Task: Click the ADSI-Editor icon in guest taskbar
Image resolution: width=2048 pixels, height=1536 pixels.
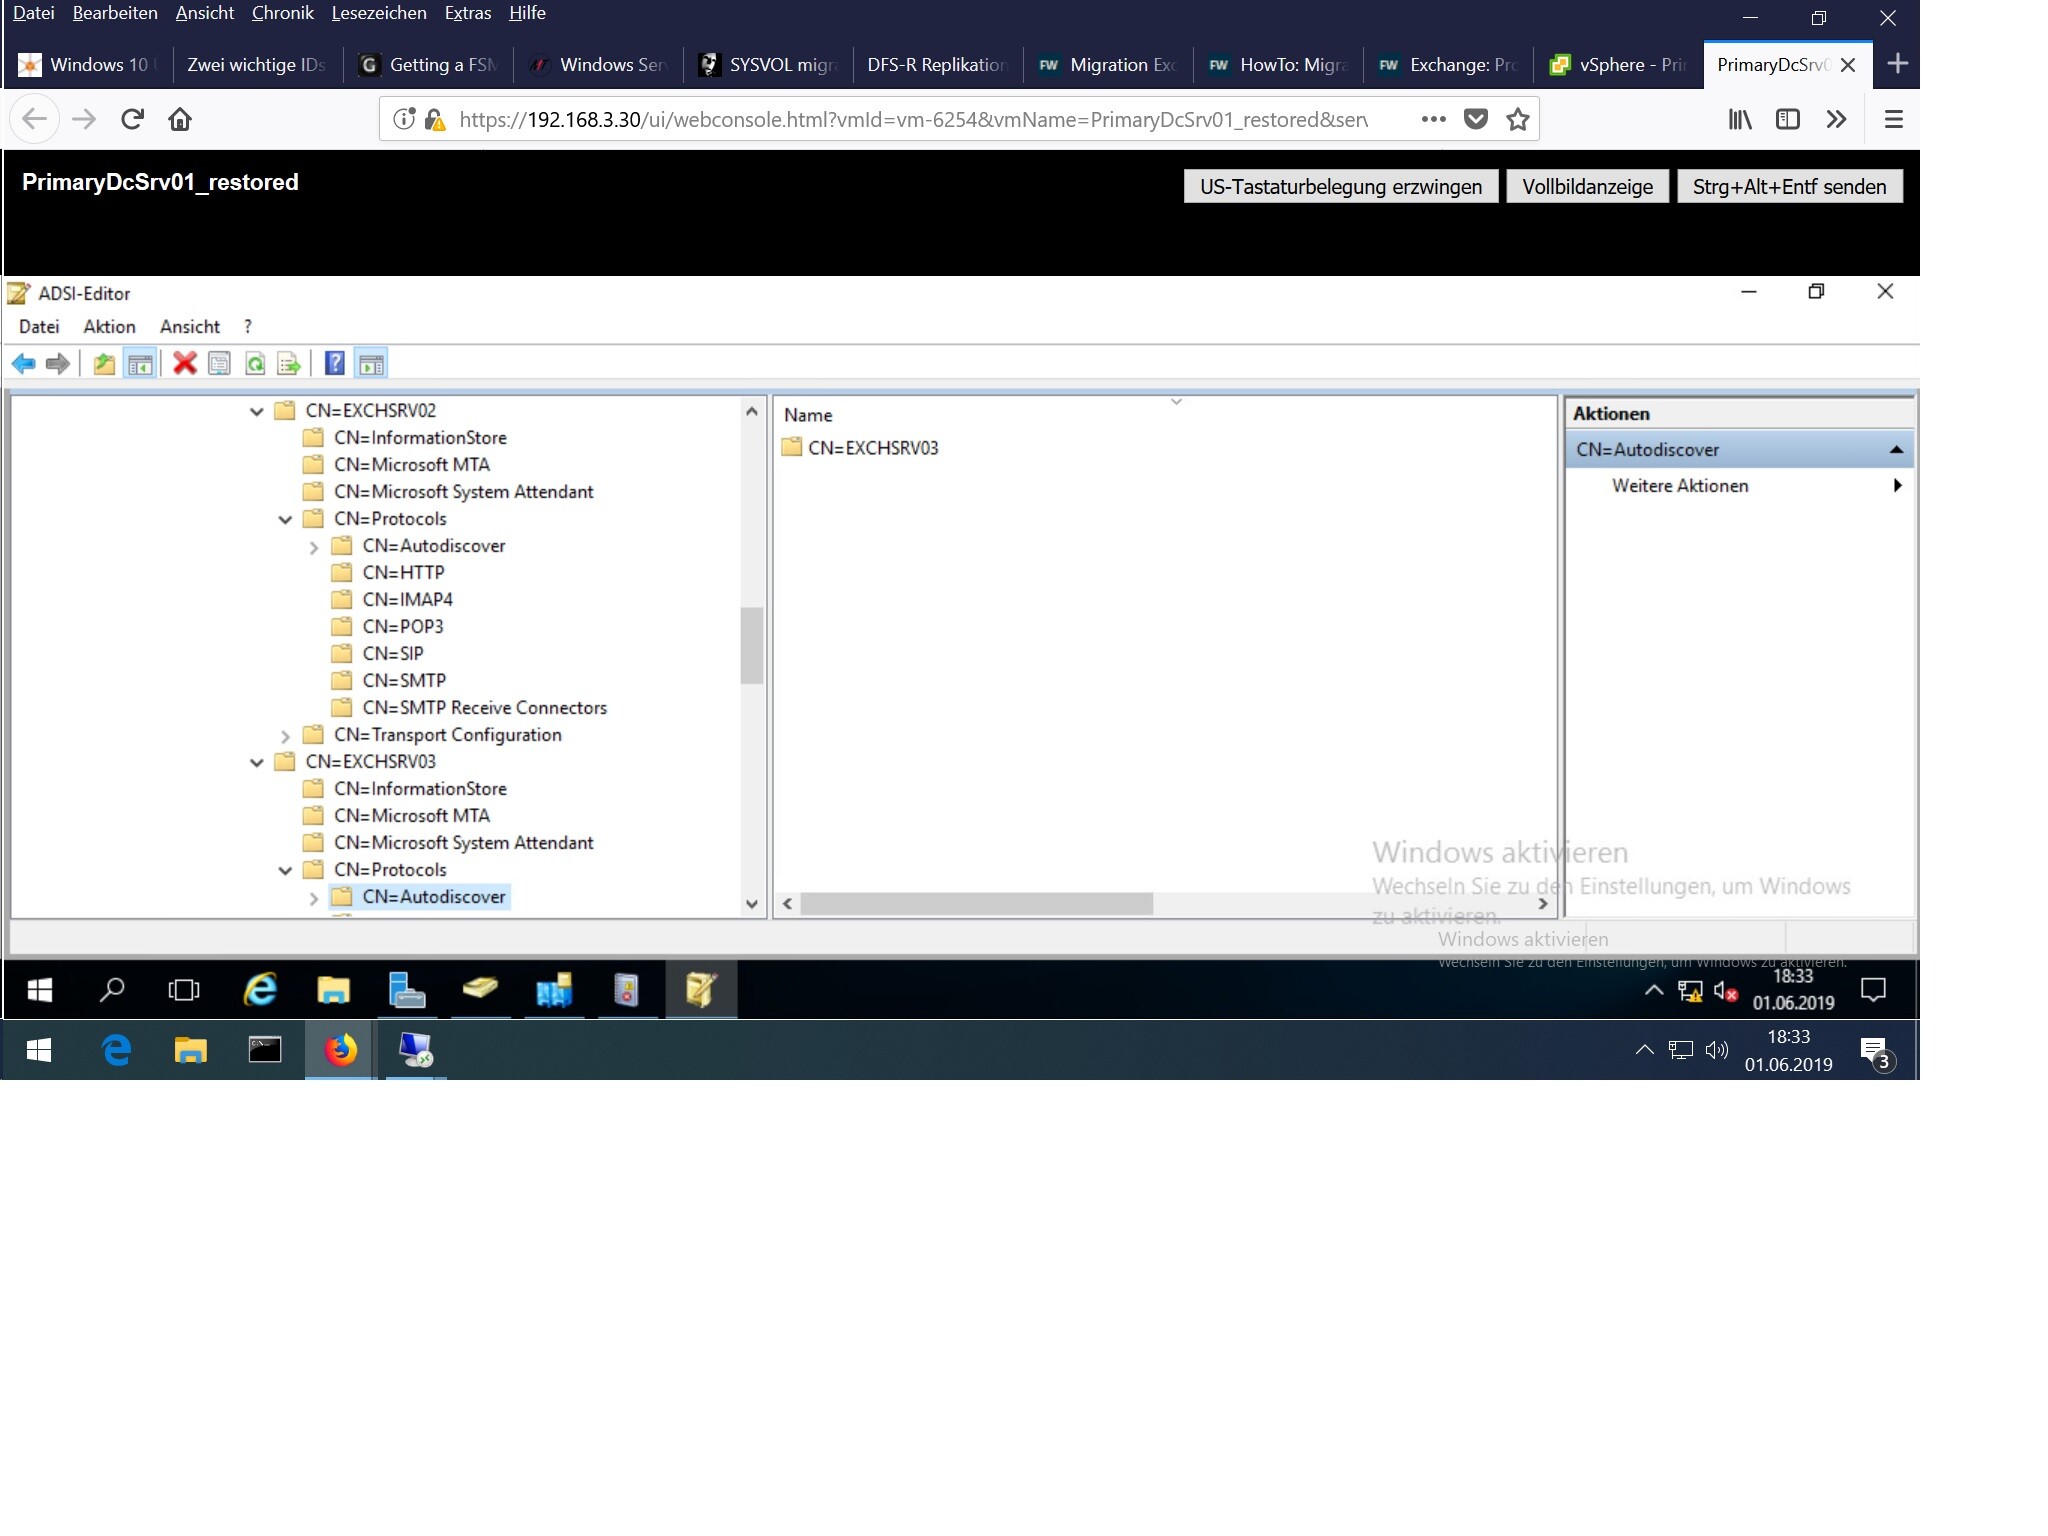Action: point(700,990)
